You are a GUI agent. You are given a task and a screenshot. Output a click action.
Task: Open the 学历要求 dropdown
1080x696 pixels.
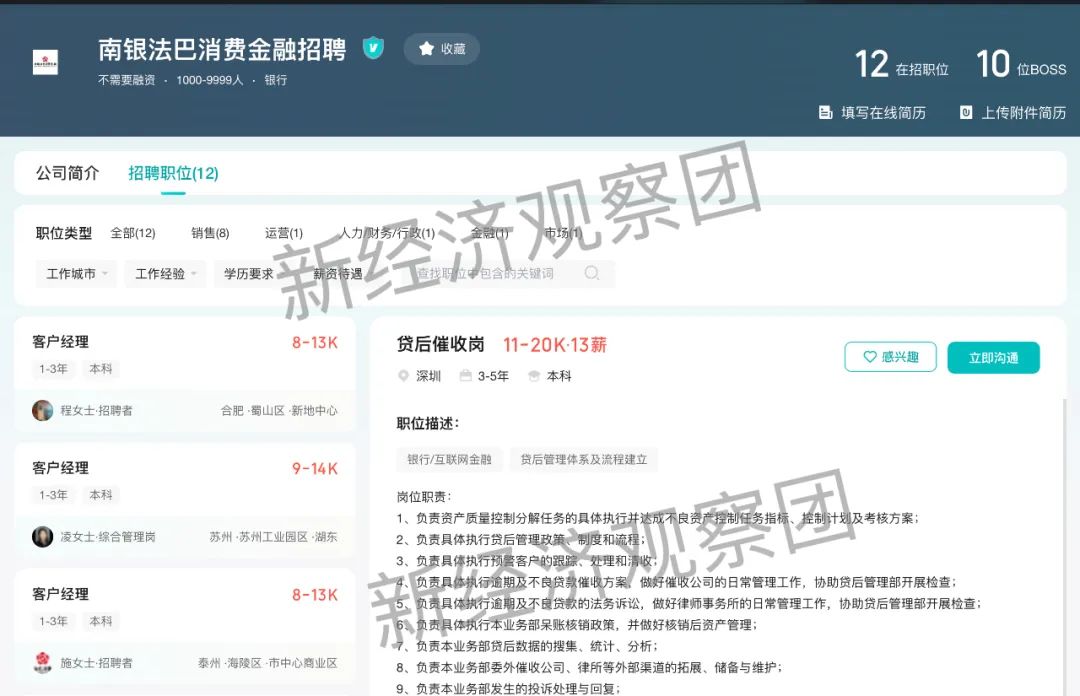(x=254, y=274)
